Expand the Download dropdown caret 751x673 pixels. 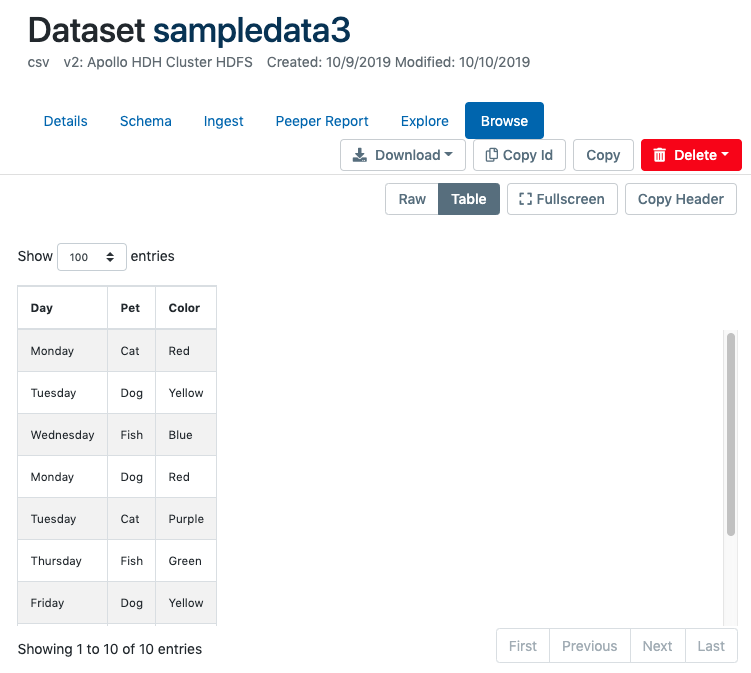click(x=449, y=155)
